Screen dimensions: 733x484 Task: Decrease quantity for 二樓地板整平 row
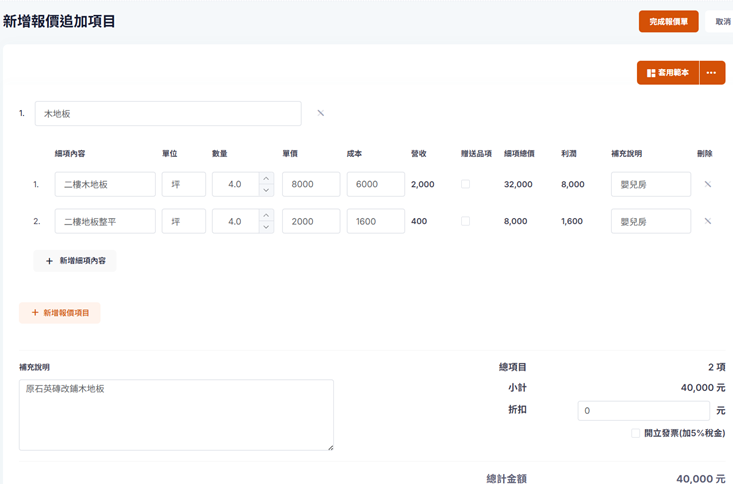click(x=266, y=227)
